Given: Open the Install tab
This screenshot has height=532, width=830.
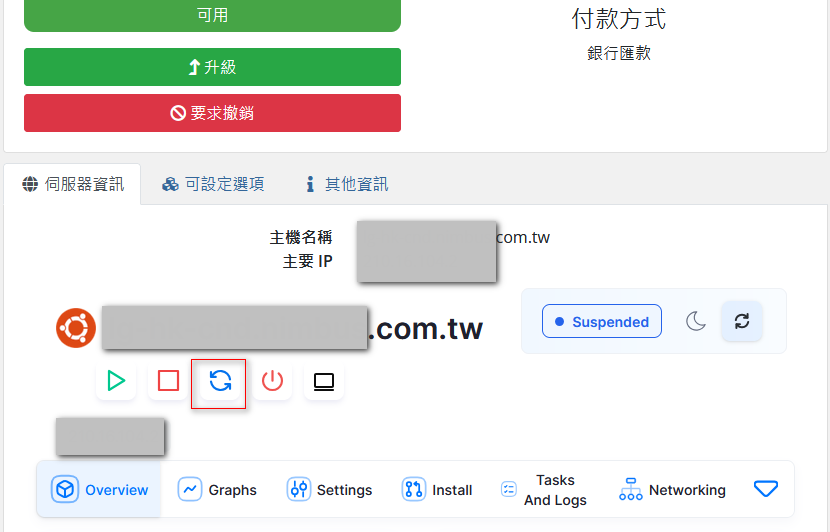Looking at the screenshot, I should [437, 489].
